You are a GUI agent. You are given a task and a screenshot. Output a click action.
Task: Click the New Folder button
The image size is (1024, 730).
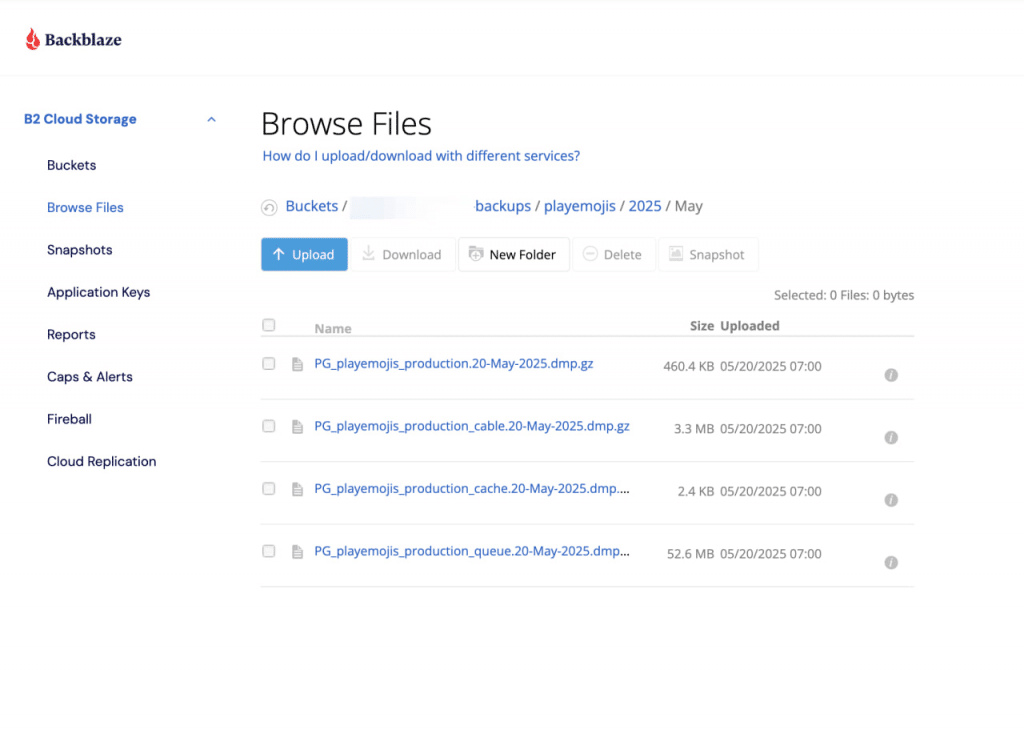tap(514, 255)
